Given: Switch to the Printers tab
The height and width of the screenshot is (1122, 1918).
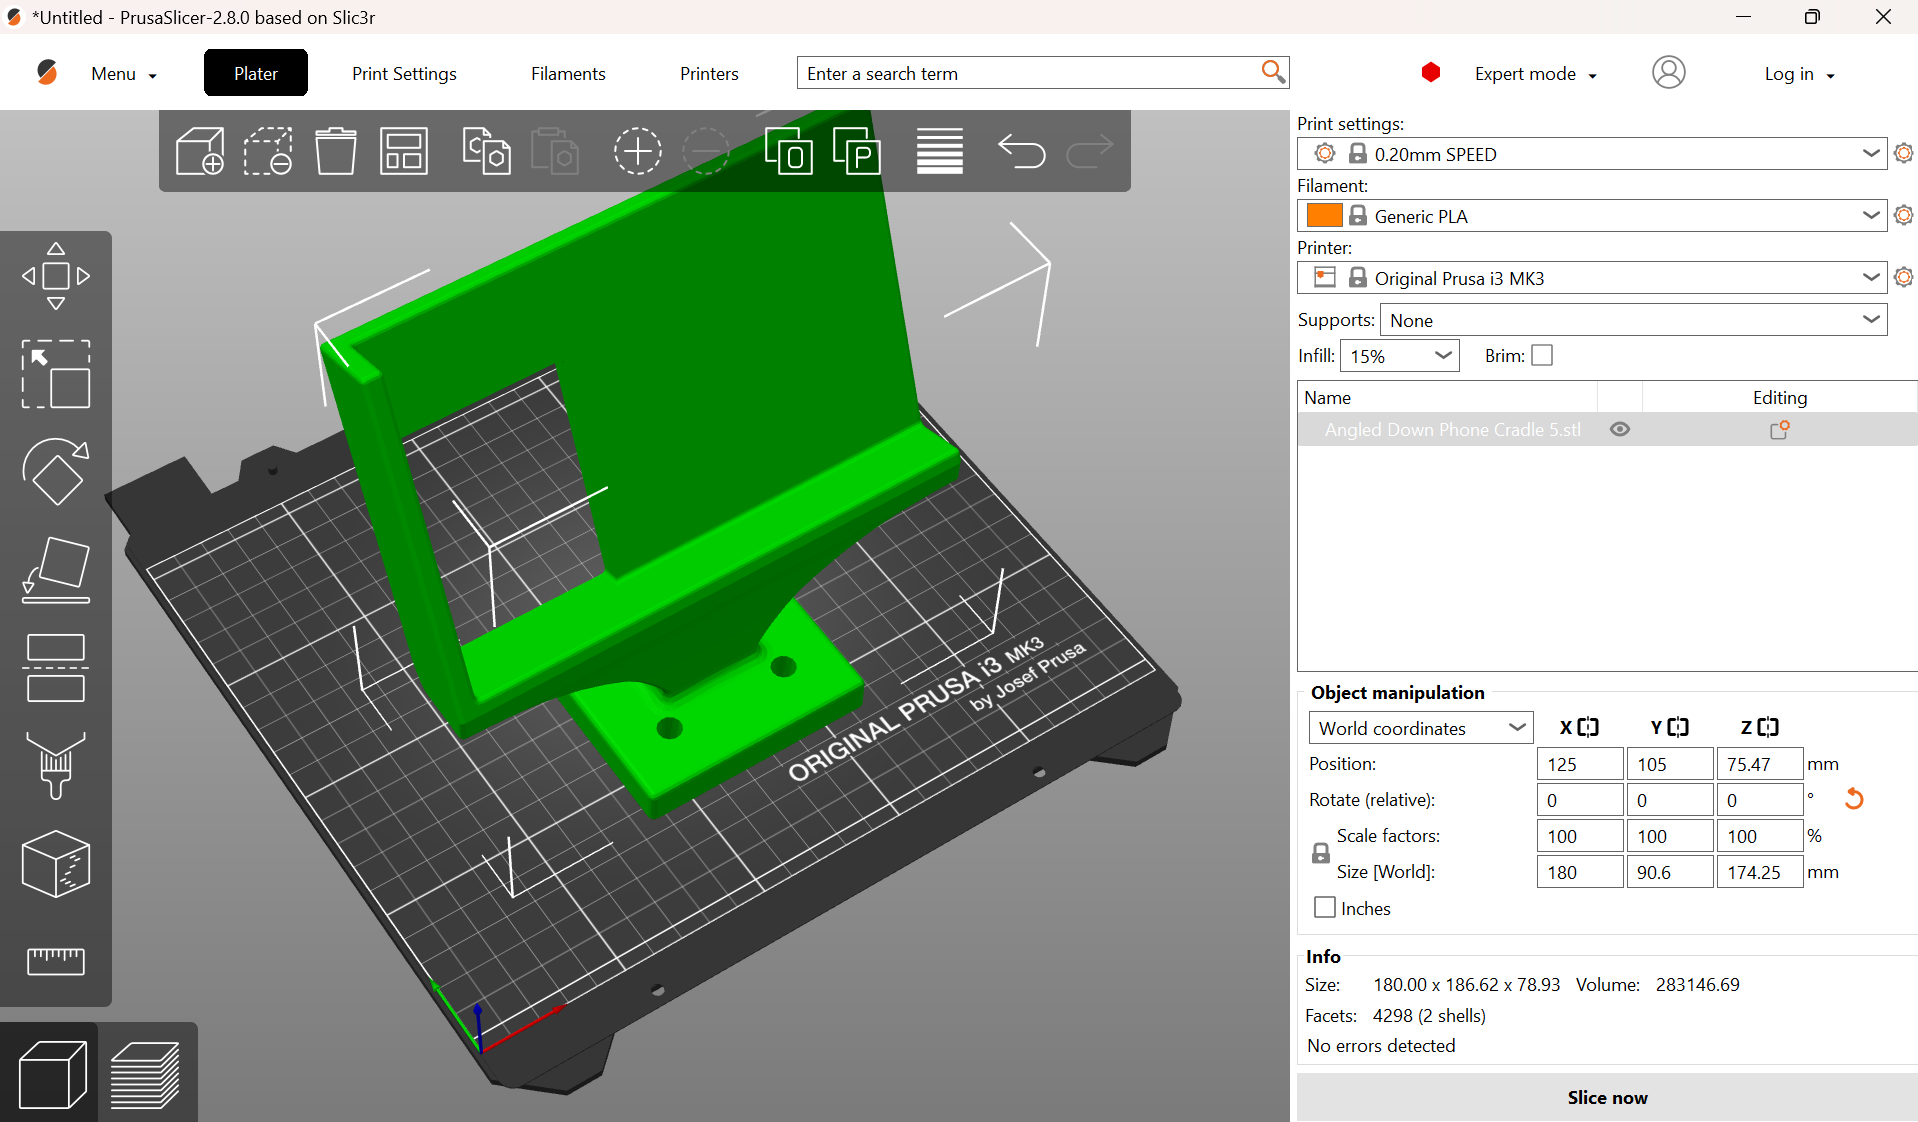Looking at the screenshot, I should (x=709, y=74).
